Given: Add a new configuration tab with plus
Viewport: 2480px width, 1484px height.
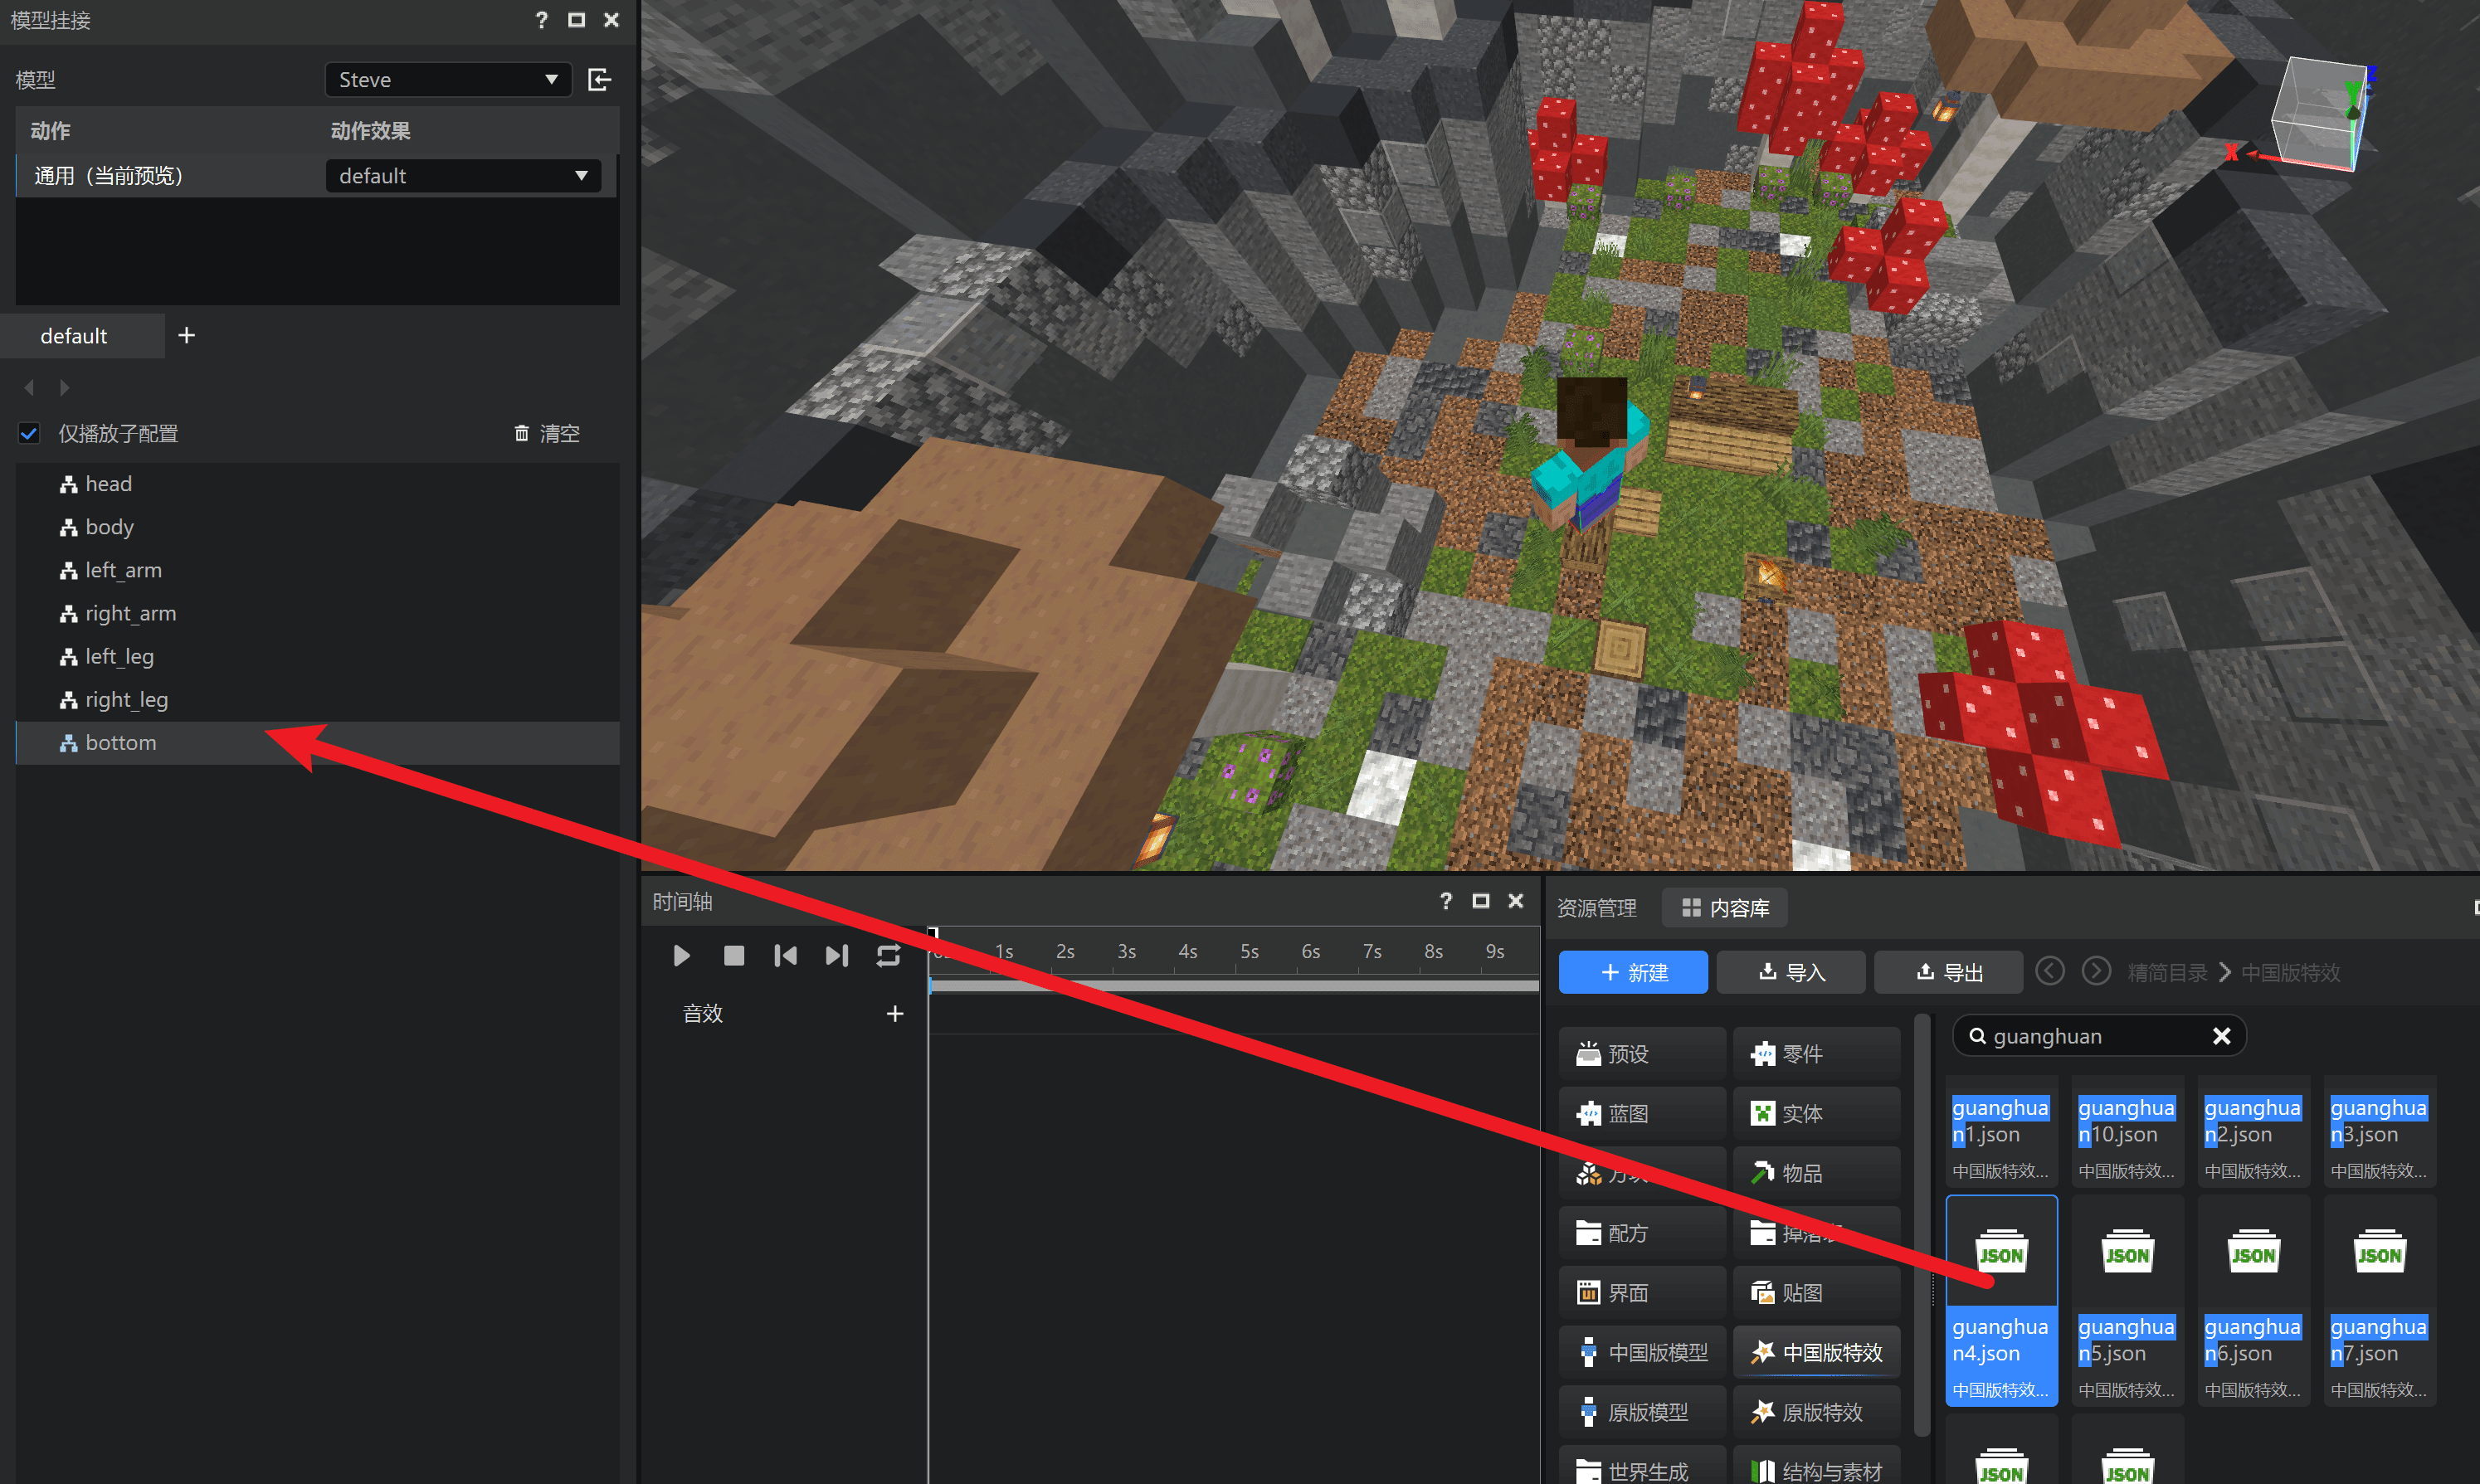Looking at the screenshot, I should coord(186,335).
